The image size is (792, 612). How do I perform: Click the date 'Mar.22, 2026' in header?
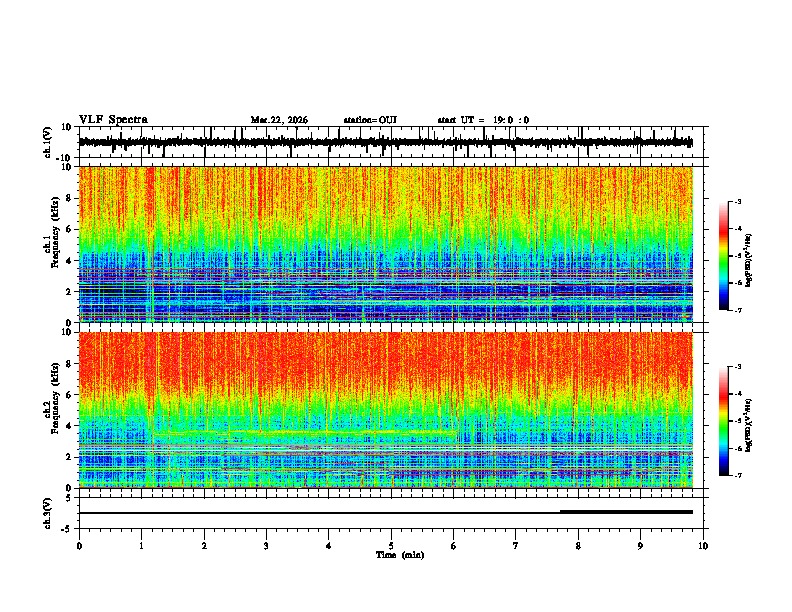(x=279, y=120)
